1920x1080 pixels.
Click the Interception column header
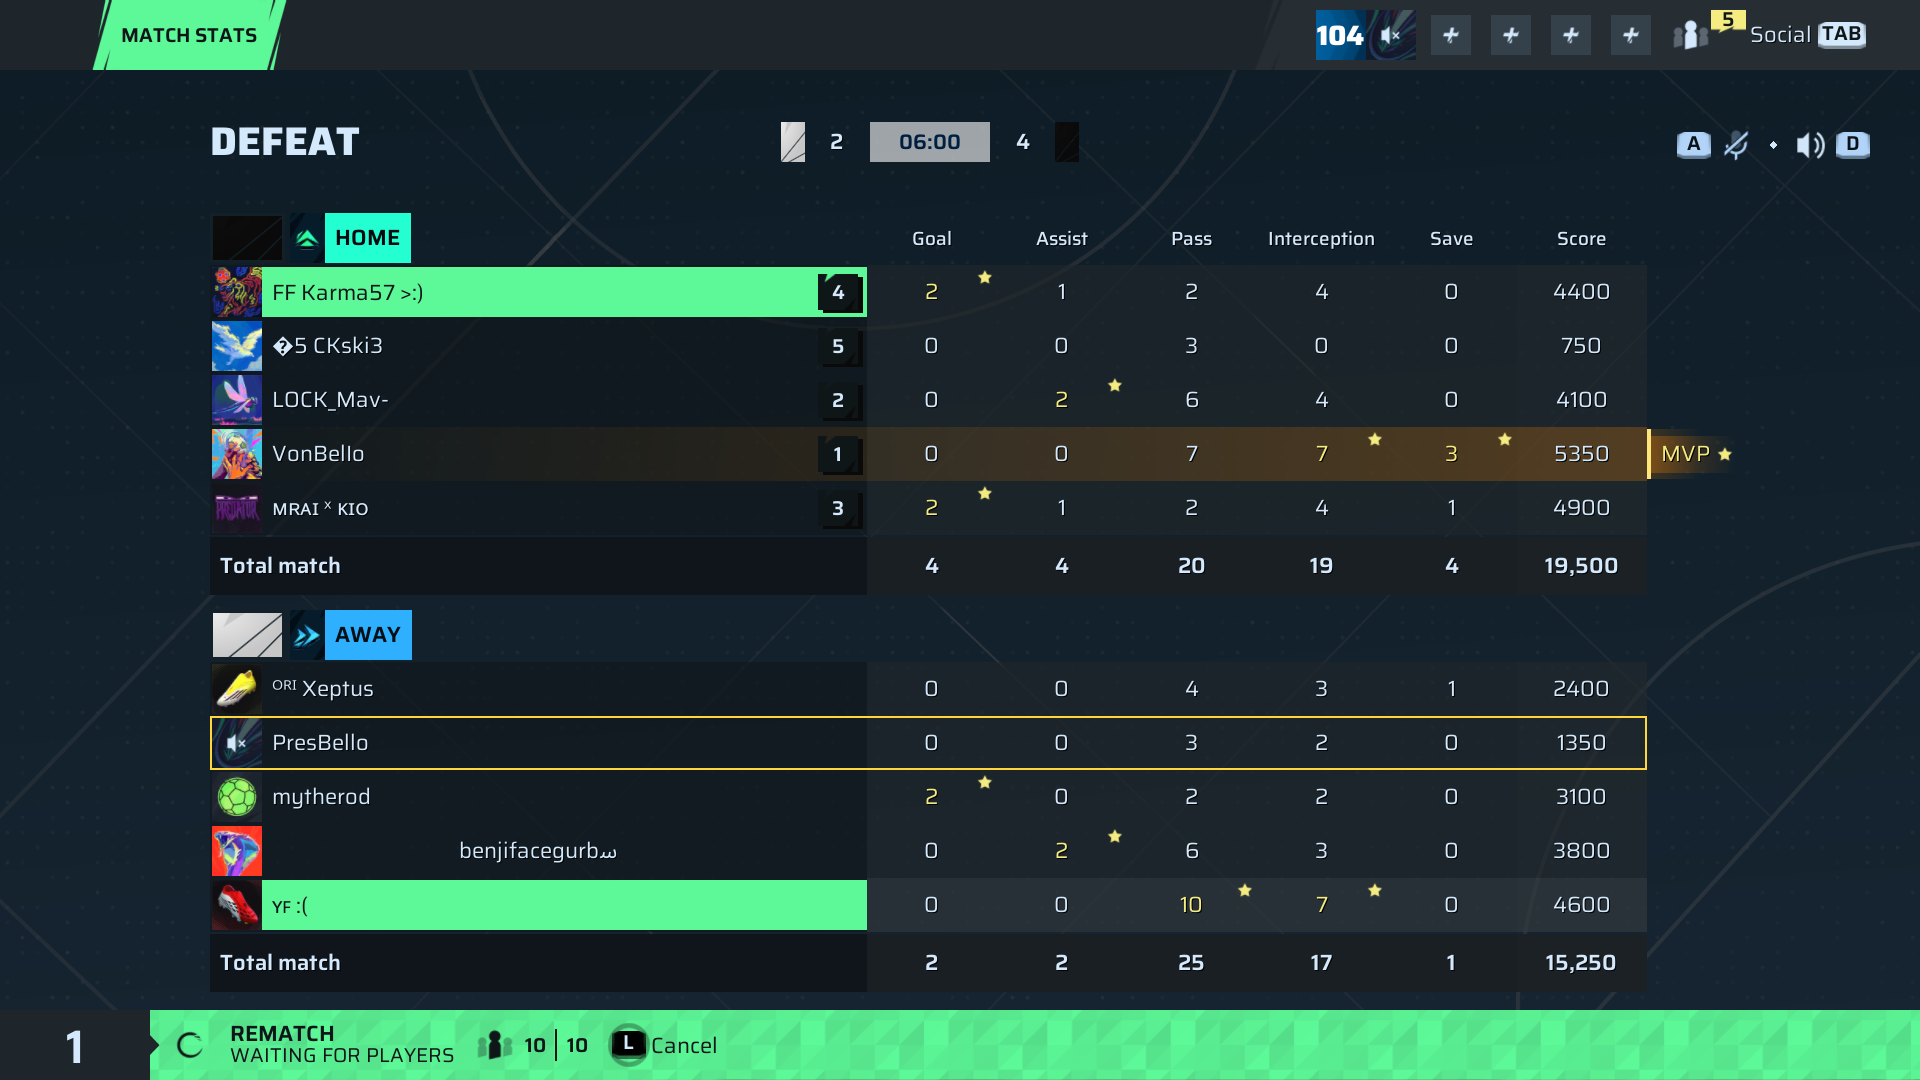tap(1321, 239)
